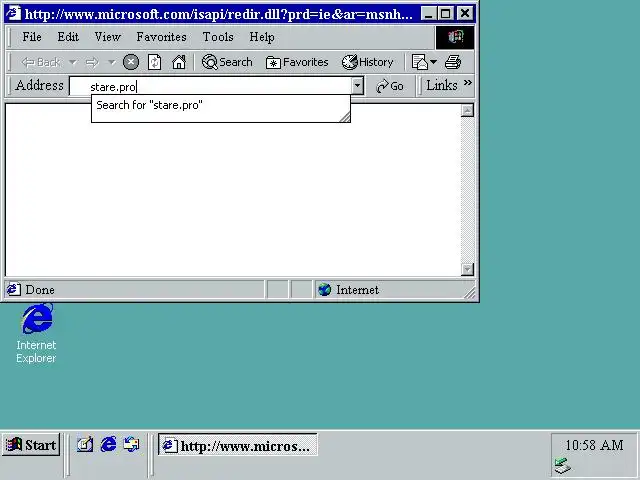
Task: Click the status bar page icon beside Done
Action: 13,289
